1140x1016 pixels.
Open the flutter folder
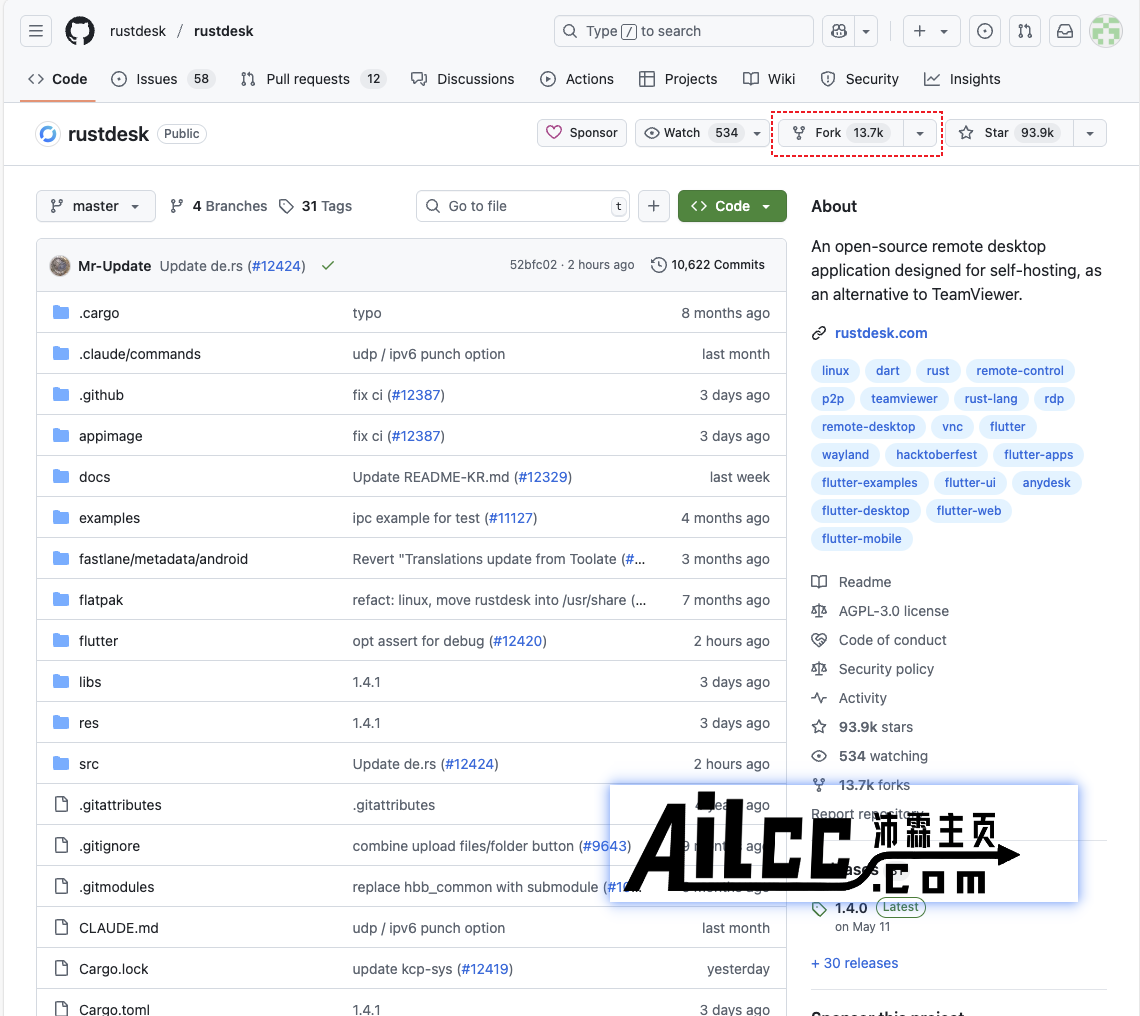(98, 641)
